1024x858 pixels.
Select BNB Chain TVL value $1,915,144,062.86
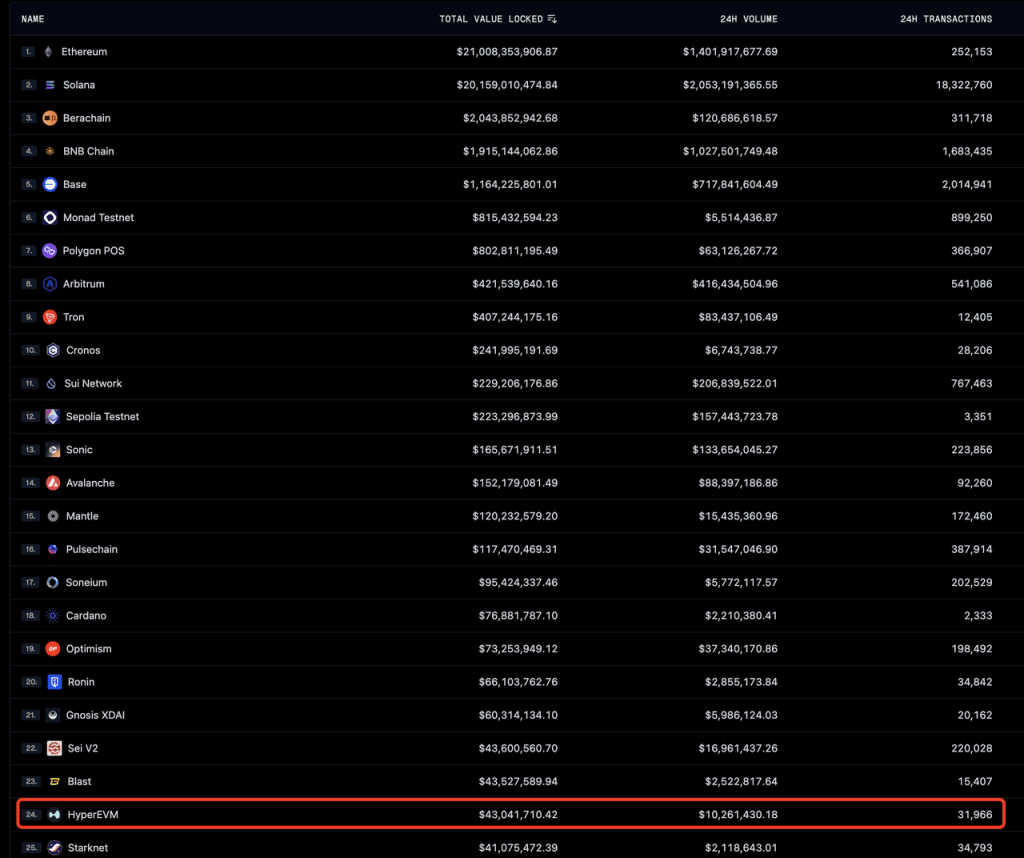510,151
